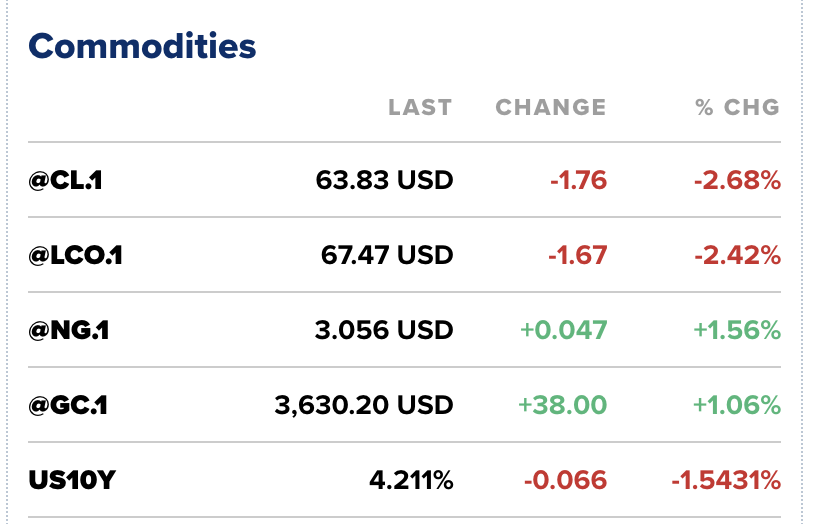This screenshot has width=814, height=524.
Task: Click the CHANGE column header
Action: (x=551, y=107)
